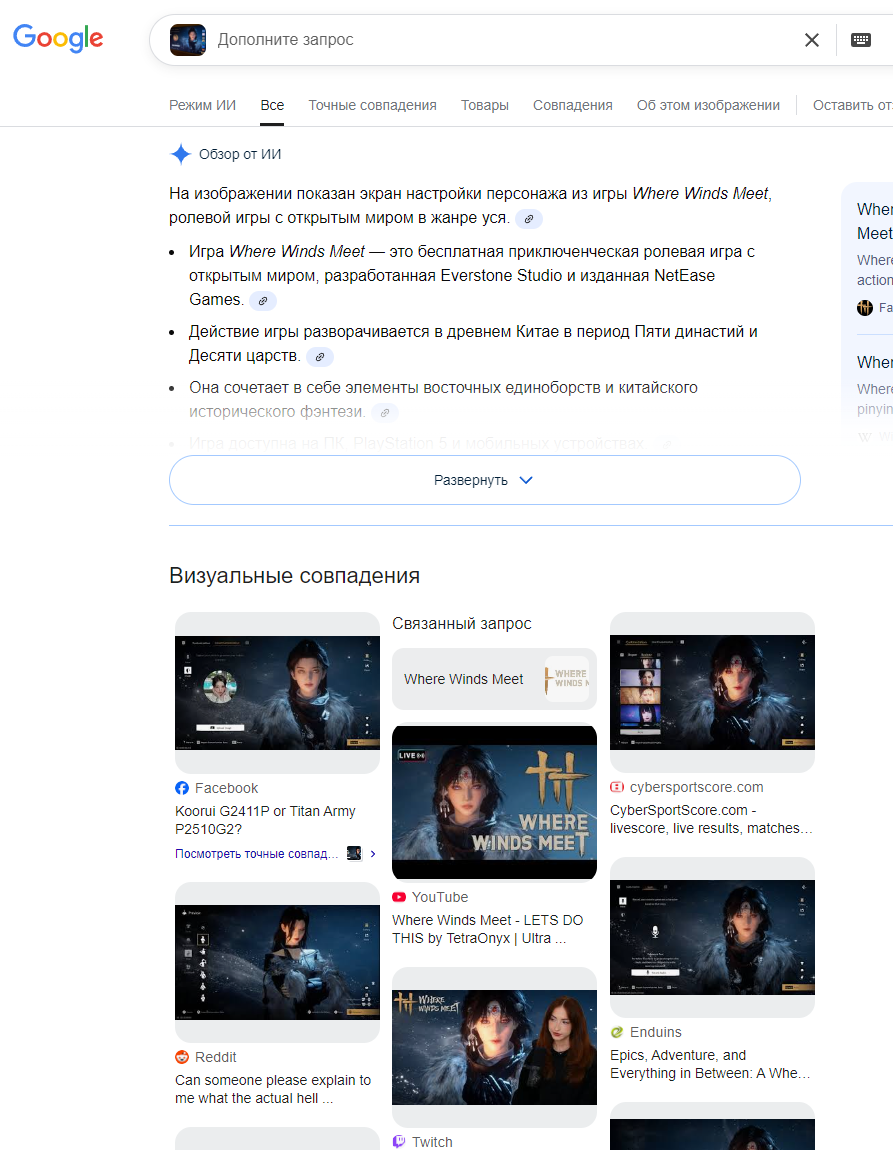Screen dimensions: 893x1150
Task: Open the "Where Winds Meet" related query chip
Action: (x=494, y=679)
